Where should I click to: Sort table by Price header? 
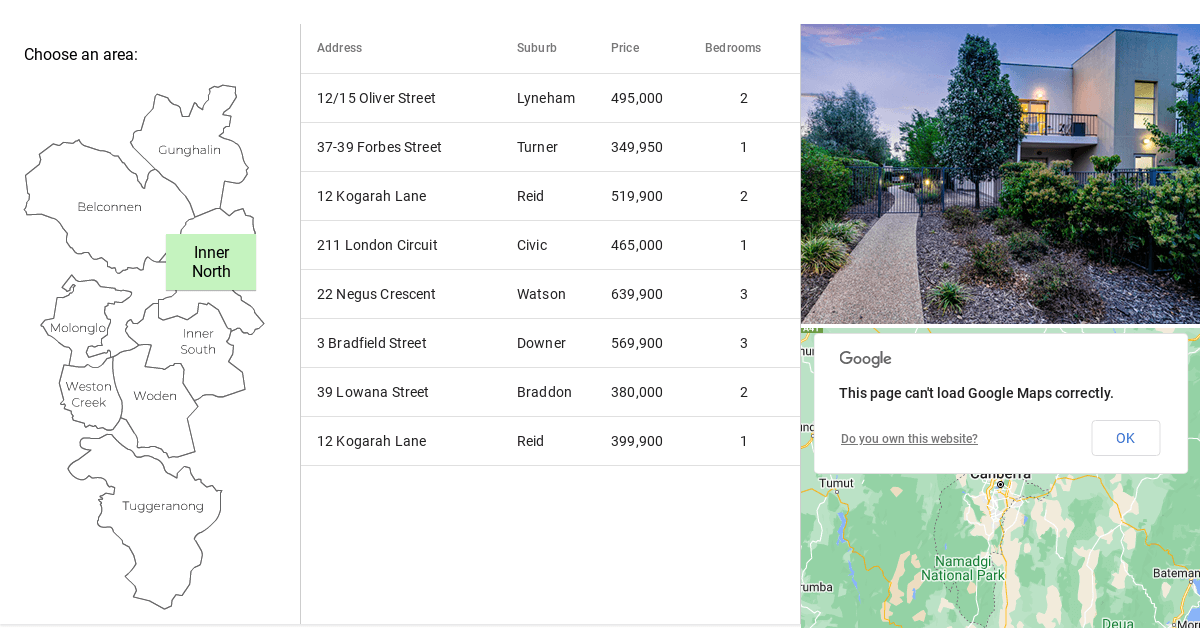coord(624,48)
